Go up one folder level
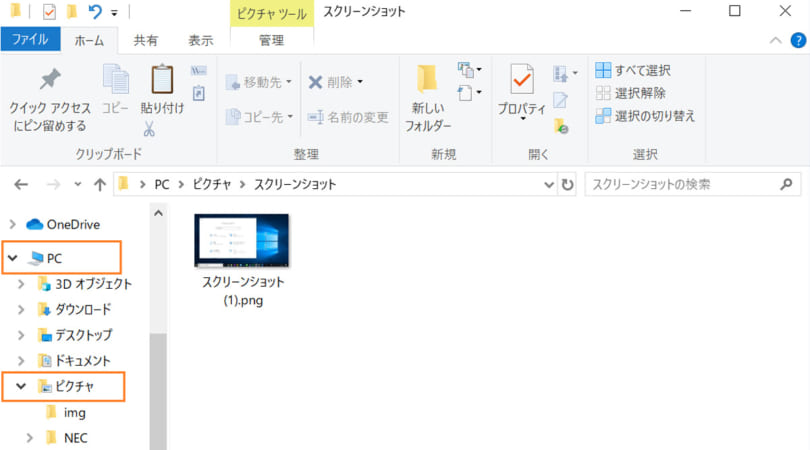This screenshot has width=810, height=450. [100, 184]
